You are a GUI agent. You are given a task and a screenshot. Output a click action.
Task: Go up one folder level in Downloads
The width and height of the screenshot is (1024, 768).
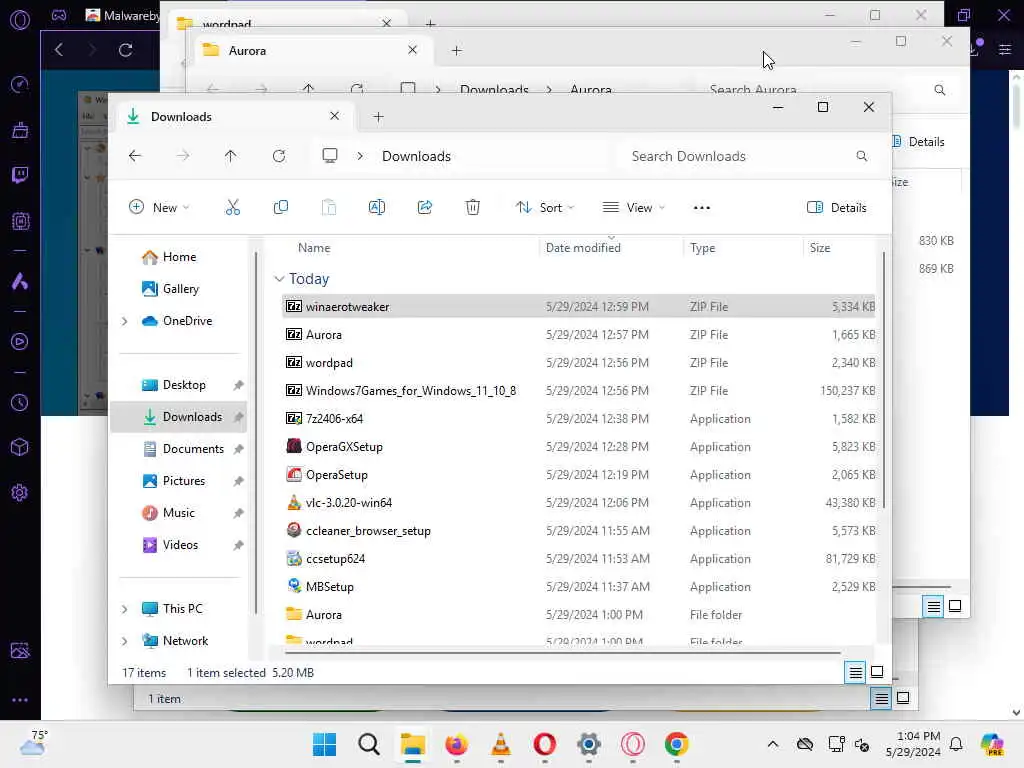[231, 156]
